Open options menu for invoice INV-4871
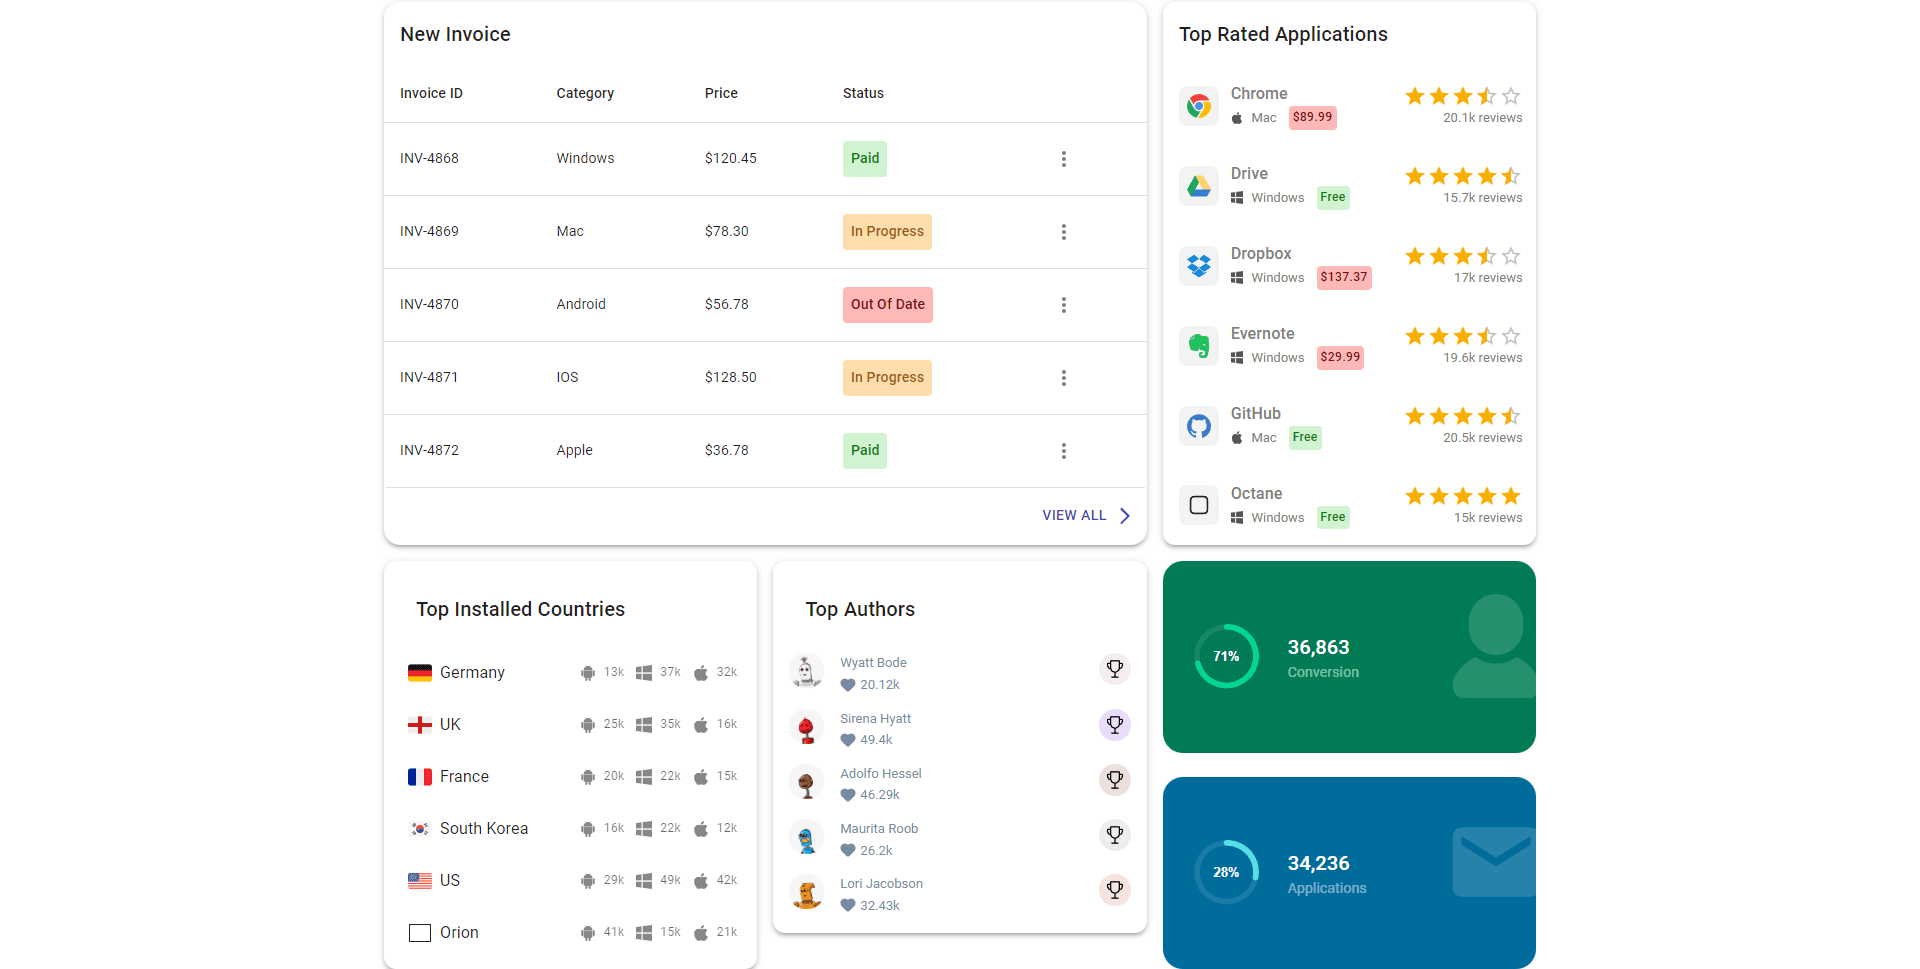 pyautogui.click(x=1063, y=378)
